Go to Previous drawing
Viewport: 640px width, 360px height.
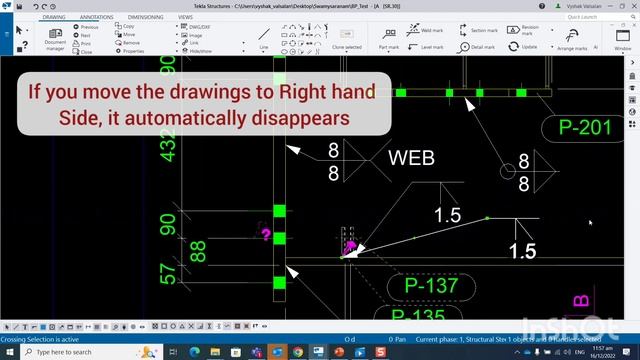[x=86, y=27]
